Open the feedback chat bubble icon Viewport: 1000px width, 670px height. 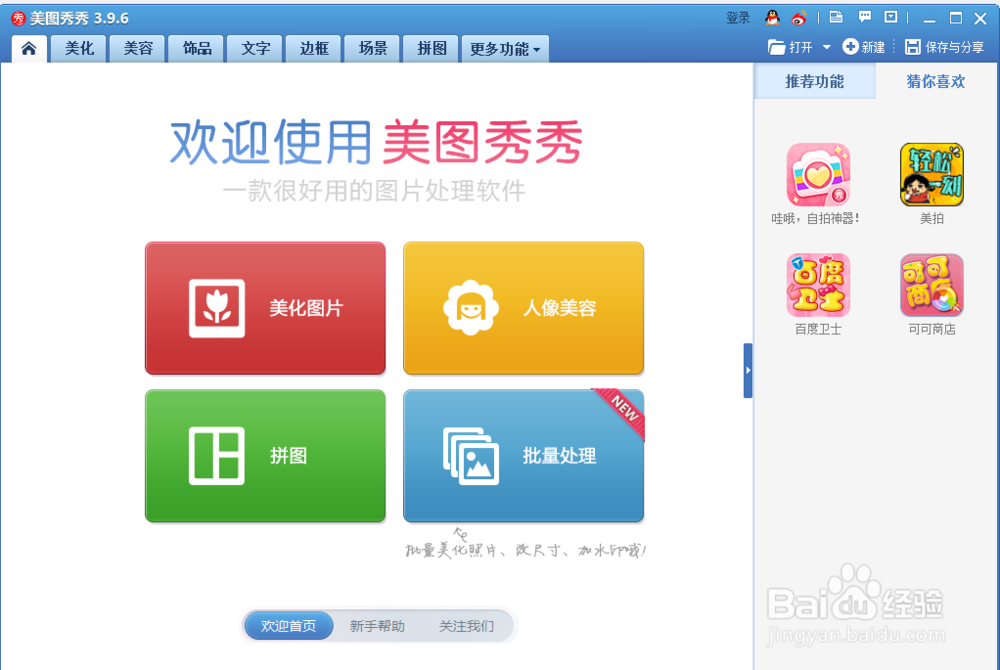coord(864,17)
